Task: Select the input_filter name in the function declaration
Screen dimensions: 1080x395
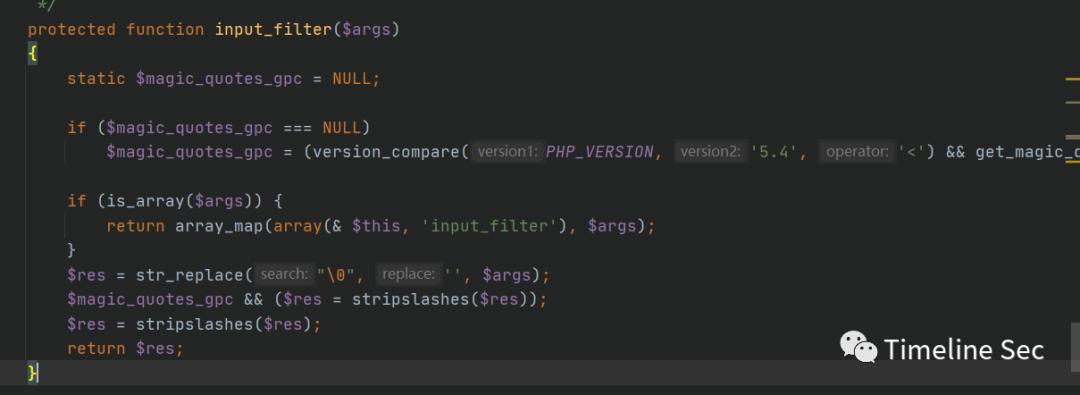Action: 273,30
